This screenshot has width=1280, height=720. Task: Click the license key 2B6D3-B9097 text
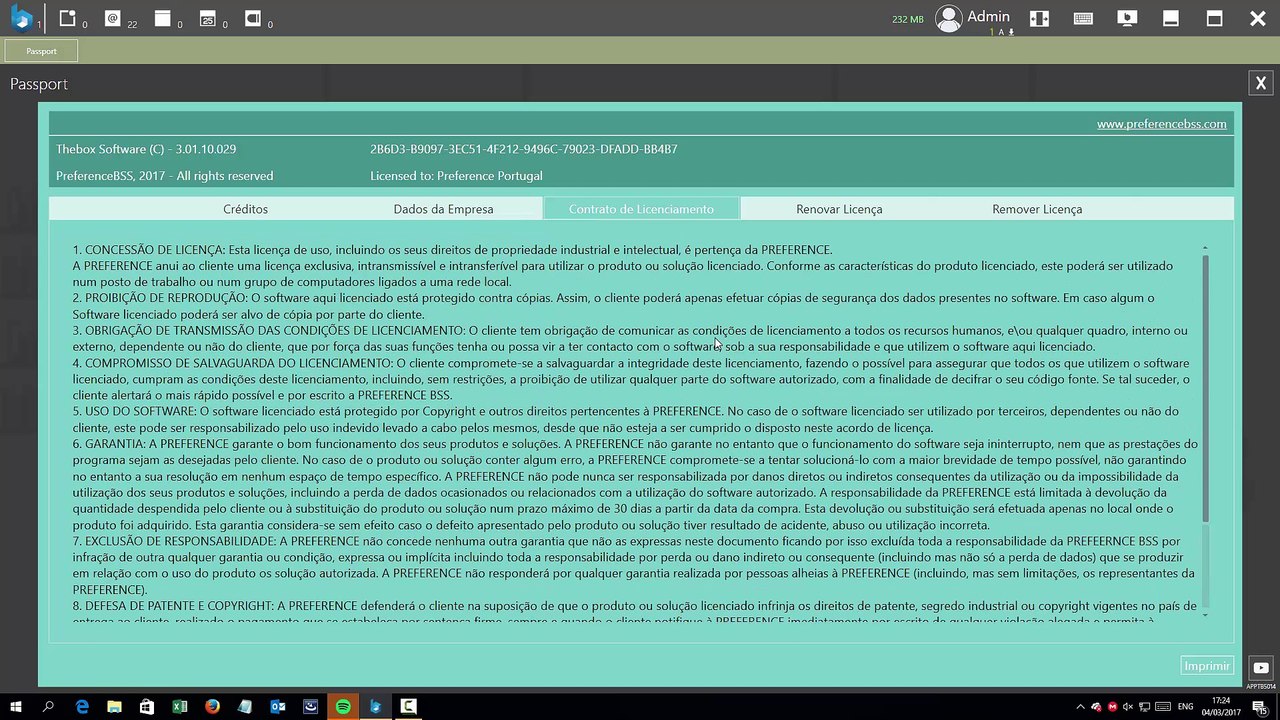524,149
